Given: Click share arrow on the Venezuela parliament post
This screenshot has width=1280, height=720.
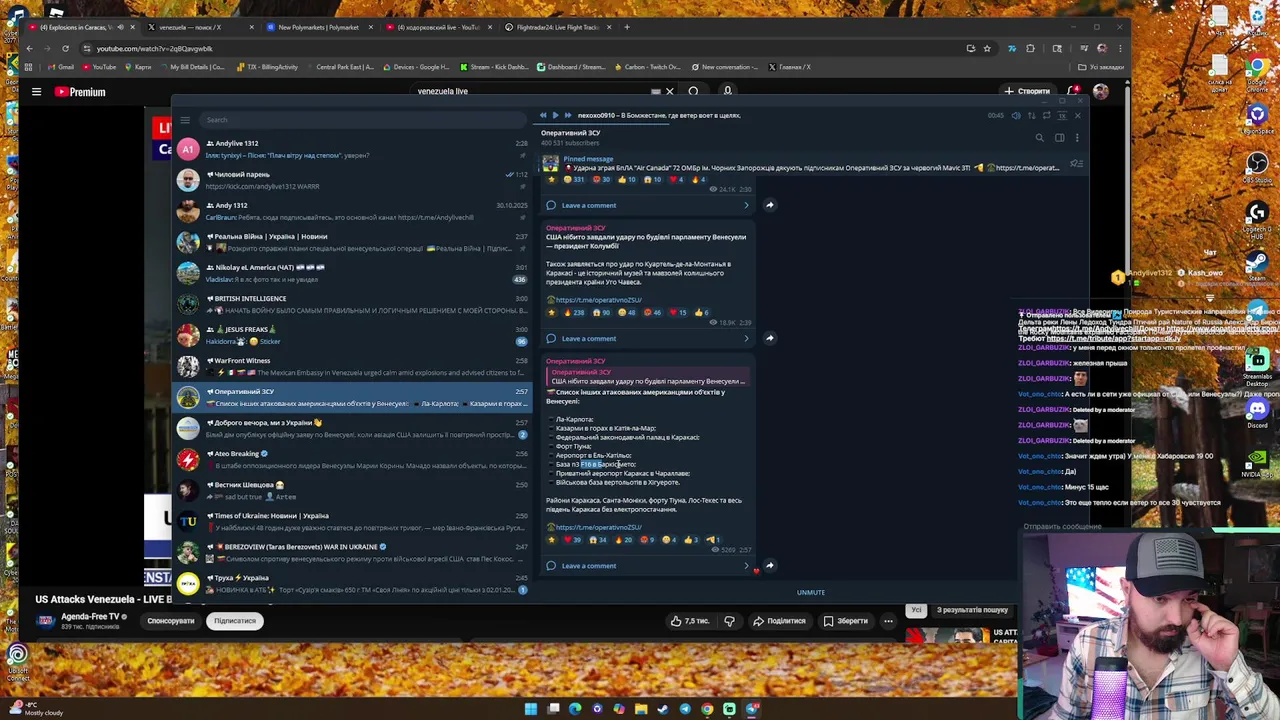Looking at the screenshot, I should (x=769, y=338).
